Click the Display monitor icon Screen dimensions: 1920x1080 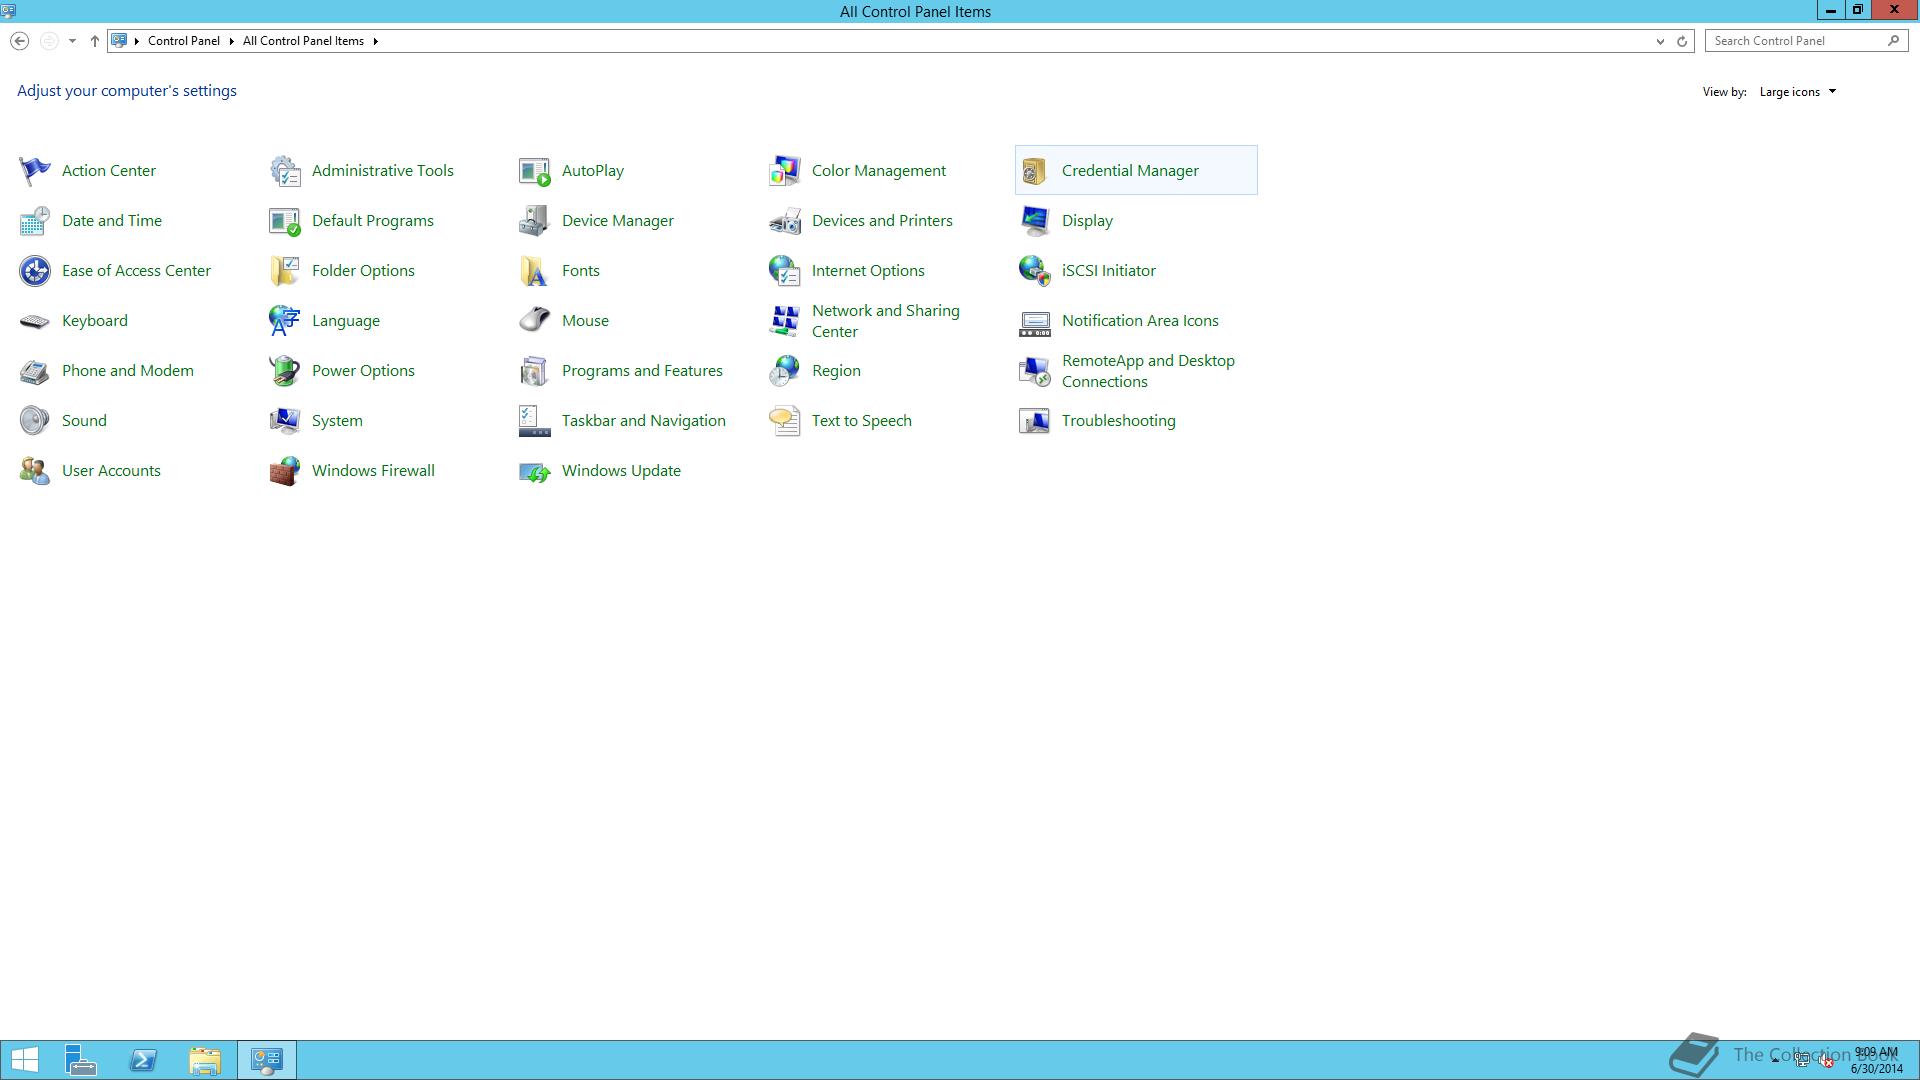coord(1034,221)
